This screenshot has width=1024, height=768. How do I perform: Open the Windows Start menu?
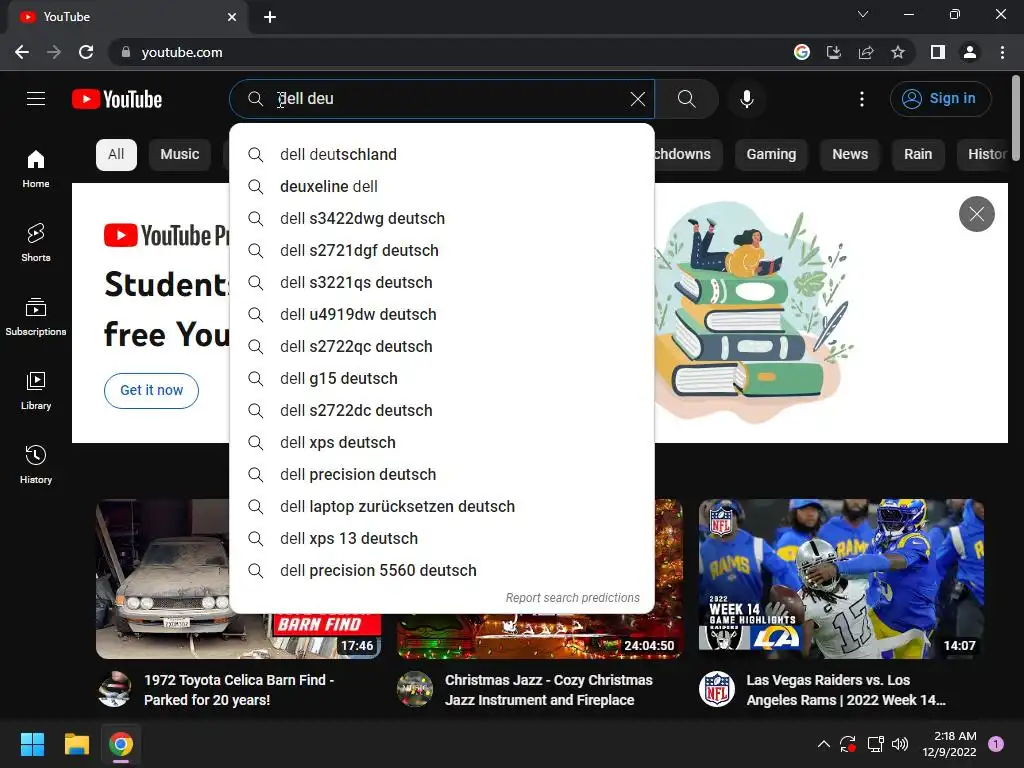pyautogui.click(x=32, y=744)
